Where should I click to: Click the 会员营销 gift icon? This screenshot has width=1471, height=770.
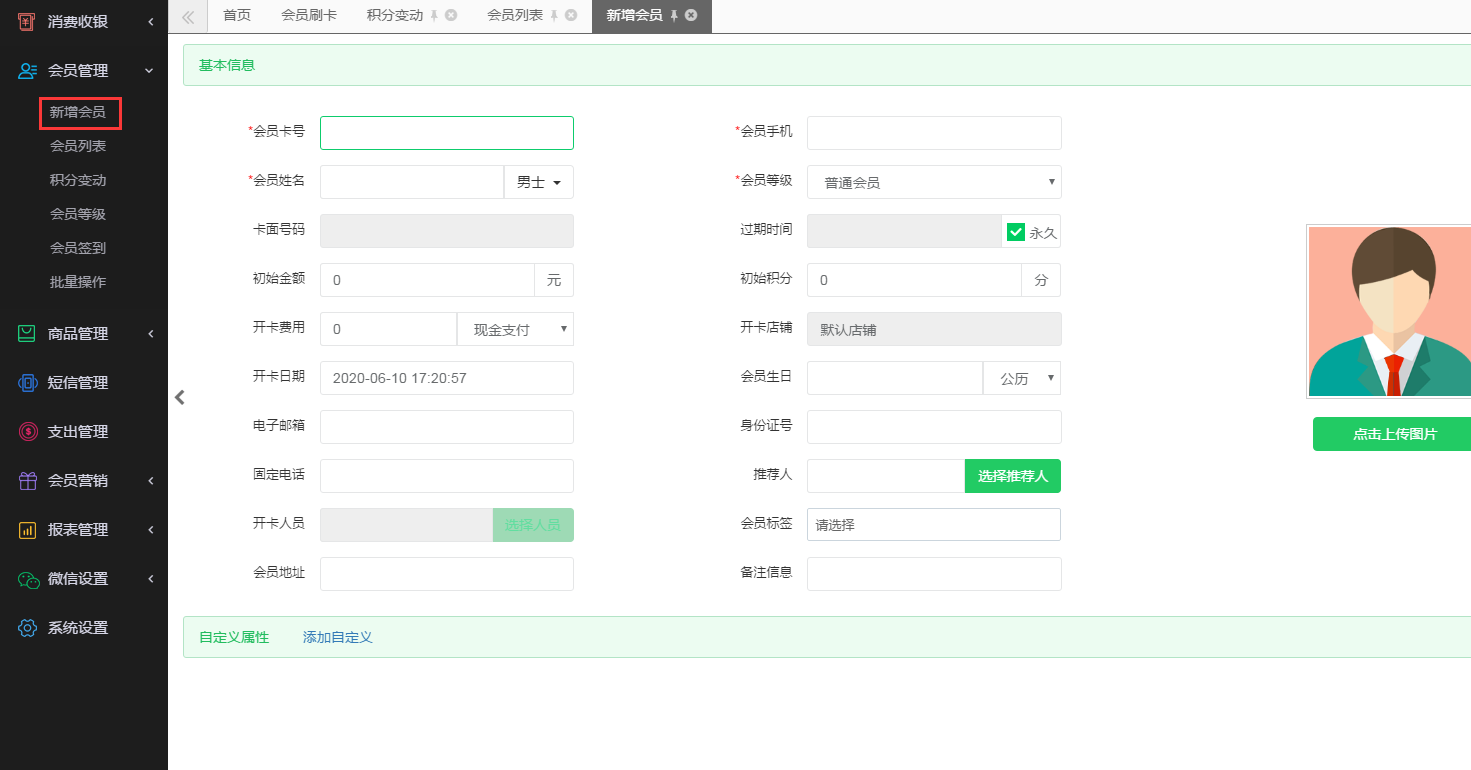pos(27,481)
